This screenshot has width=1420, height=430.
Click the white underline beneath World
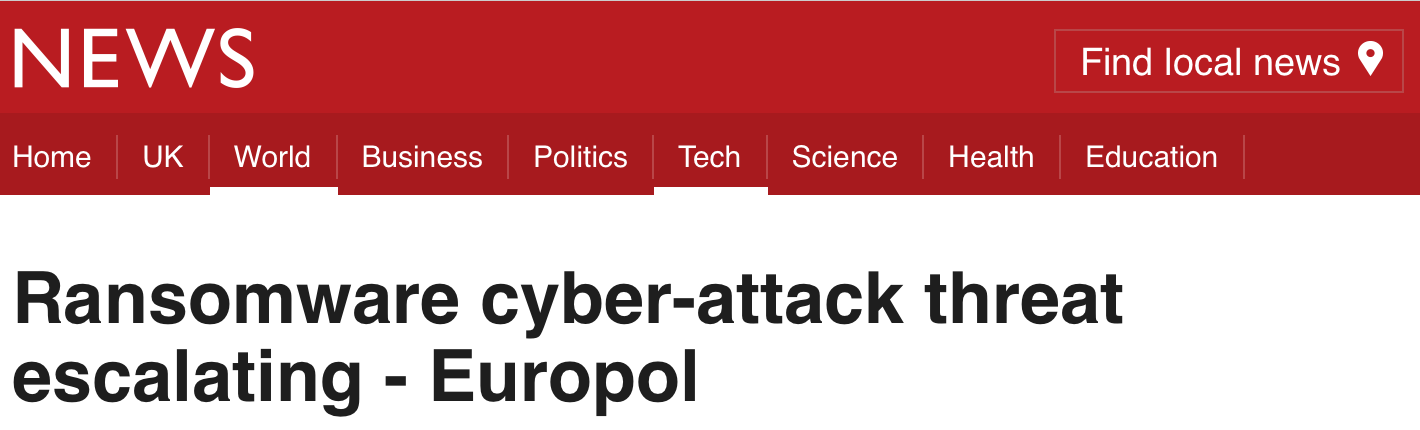tap(273, 190)
